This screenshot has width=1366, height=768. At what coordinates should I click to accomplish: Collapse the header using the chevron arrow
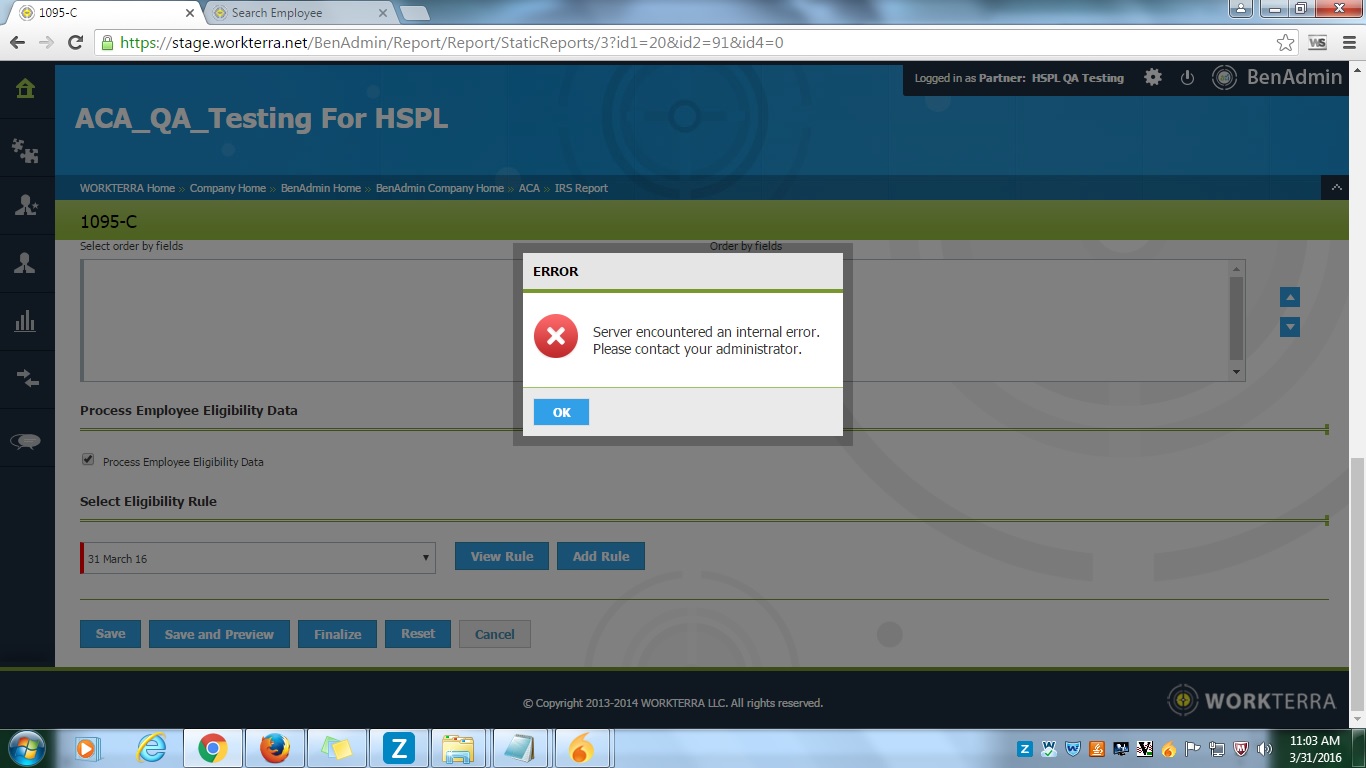coord(1334,188)
